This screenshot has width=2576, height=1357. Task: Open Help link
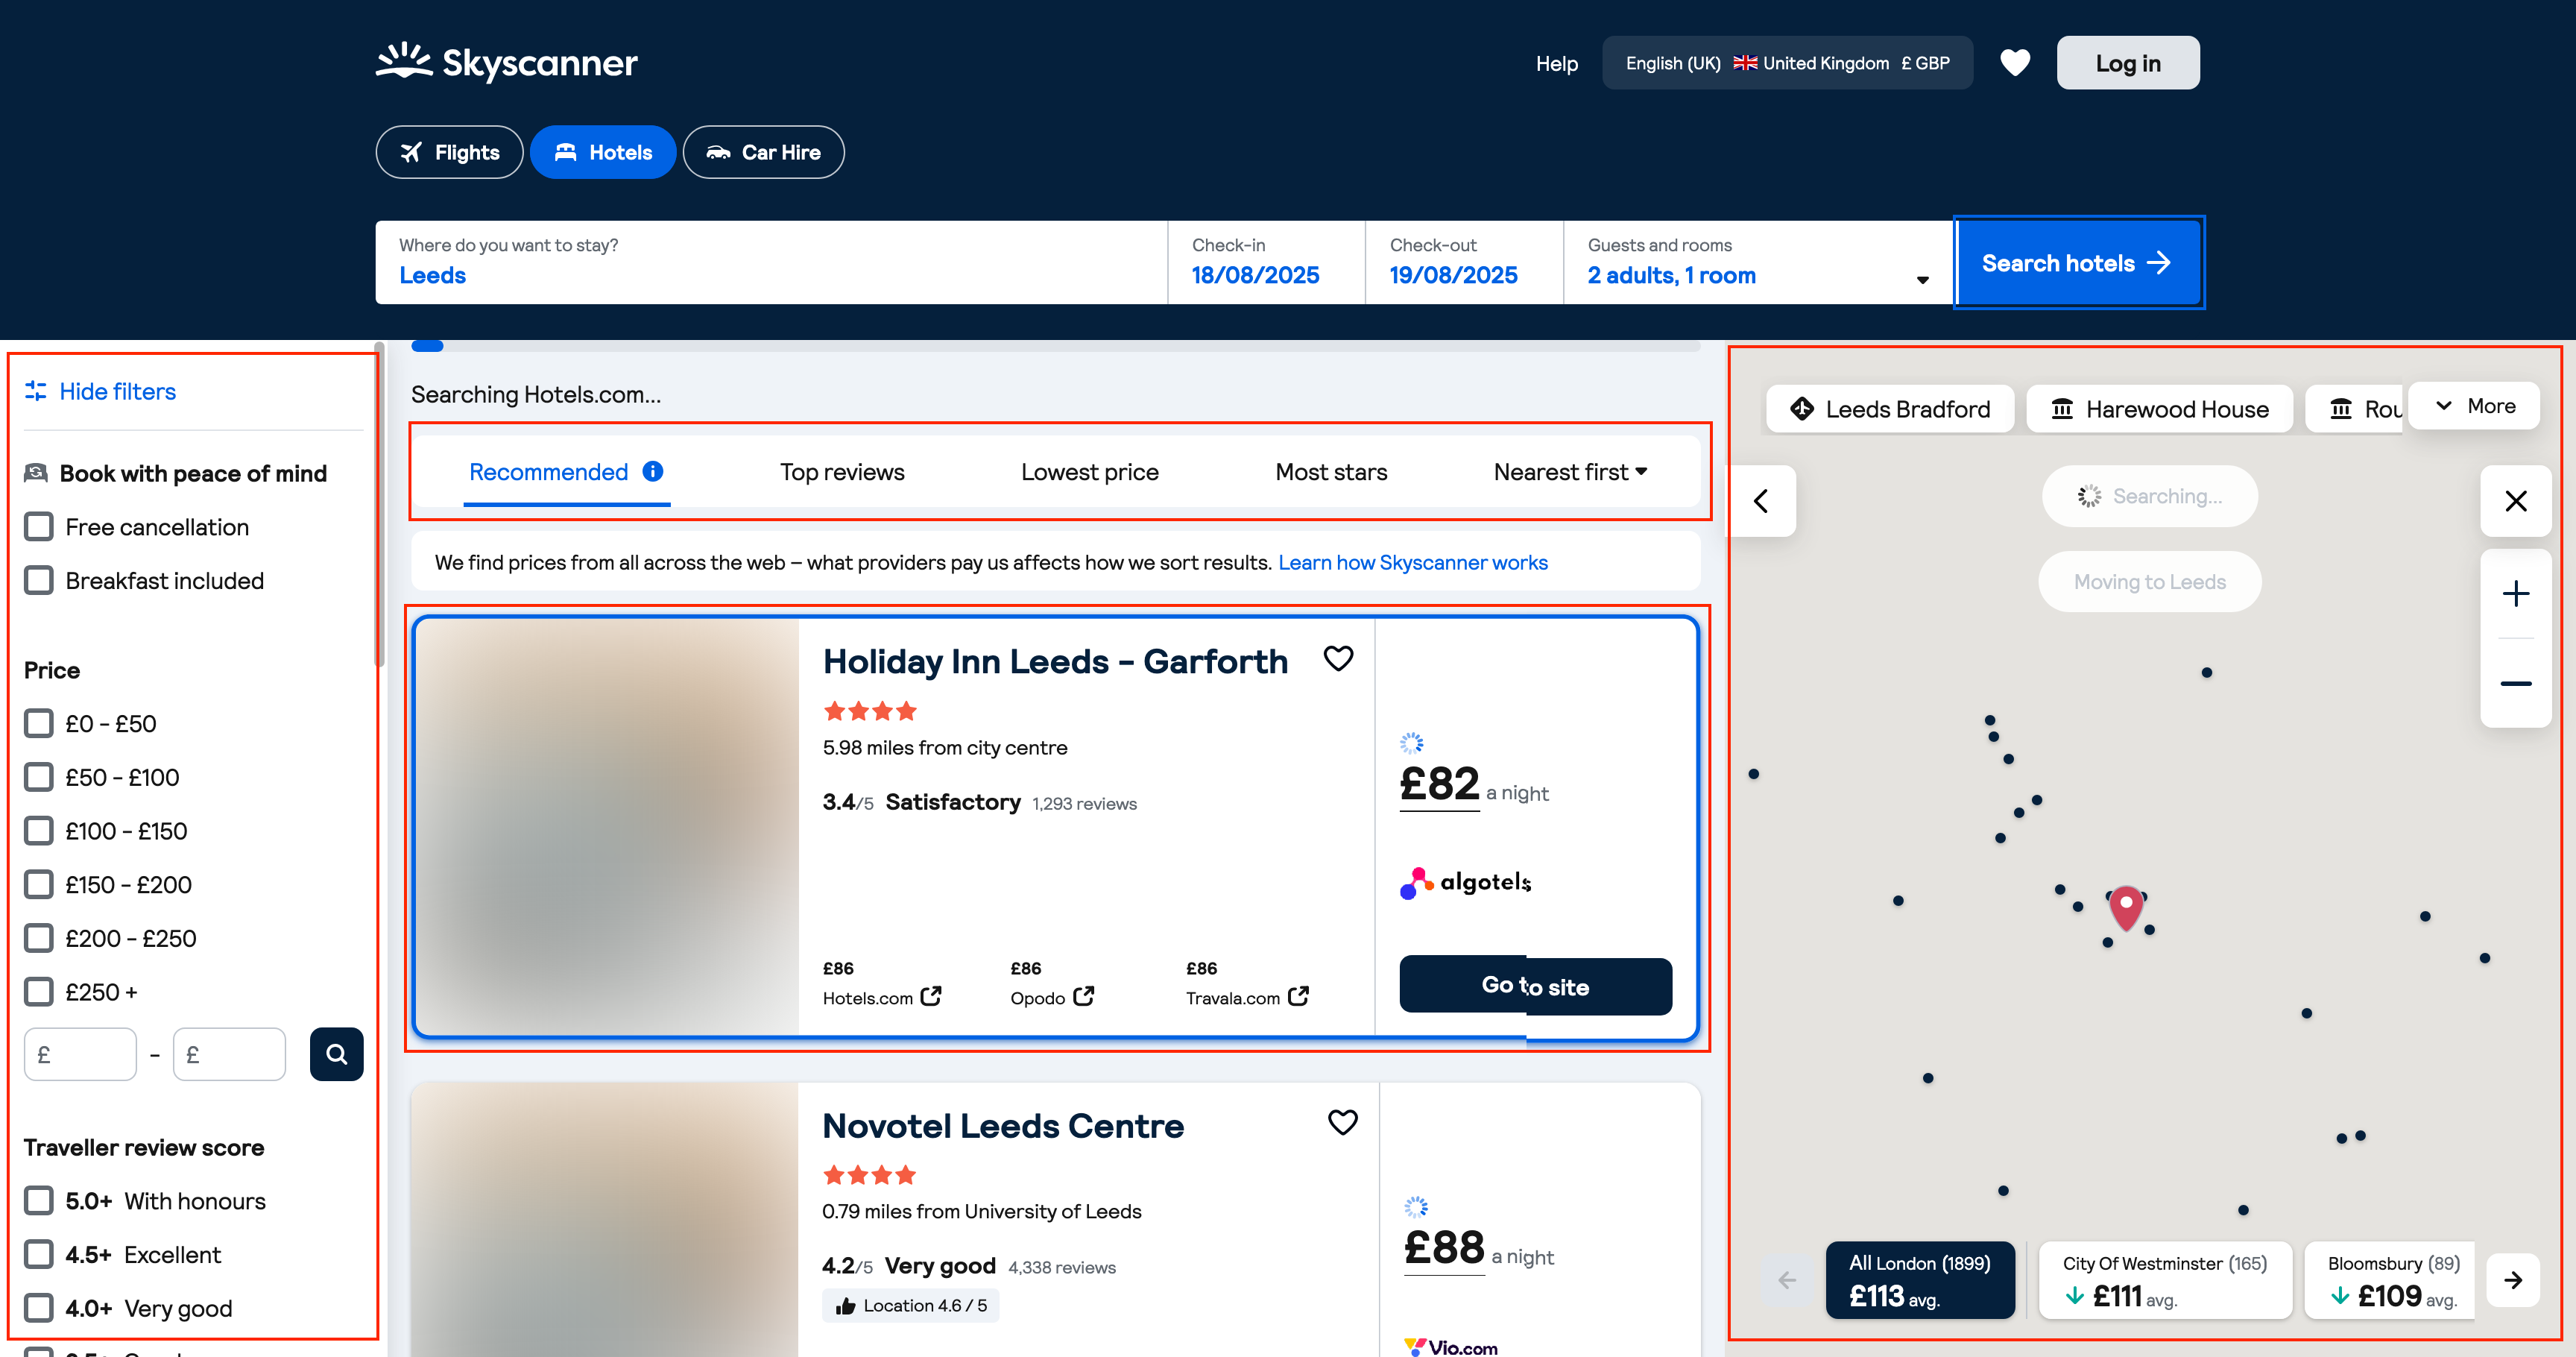click(x=1556, y=63)
